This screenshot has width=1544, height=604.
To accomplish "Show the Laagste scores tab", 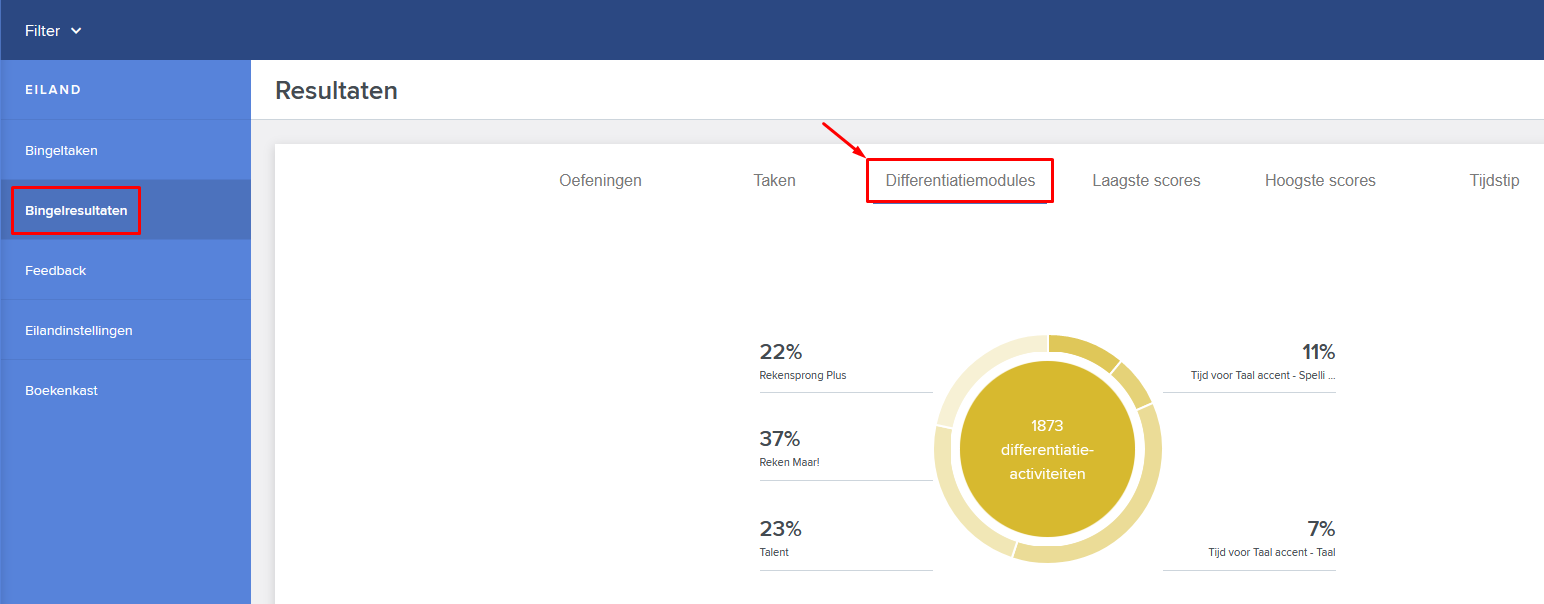I will point(1146,181).
